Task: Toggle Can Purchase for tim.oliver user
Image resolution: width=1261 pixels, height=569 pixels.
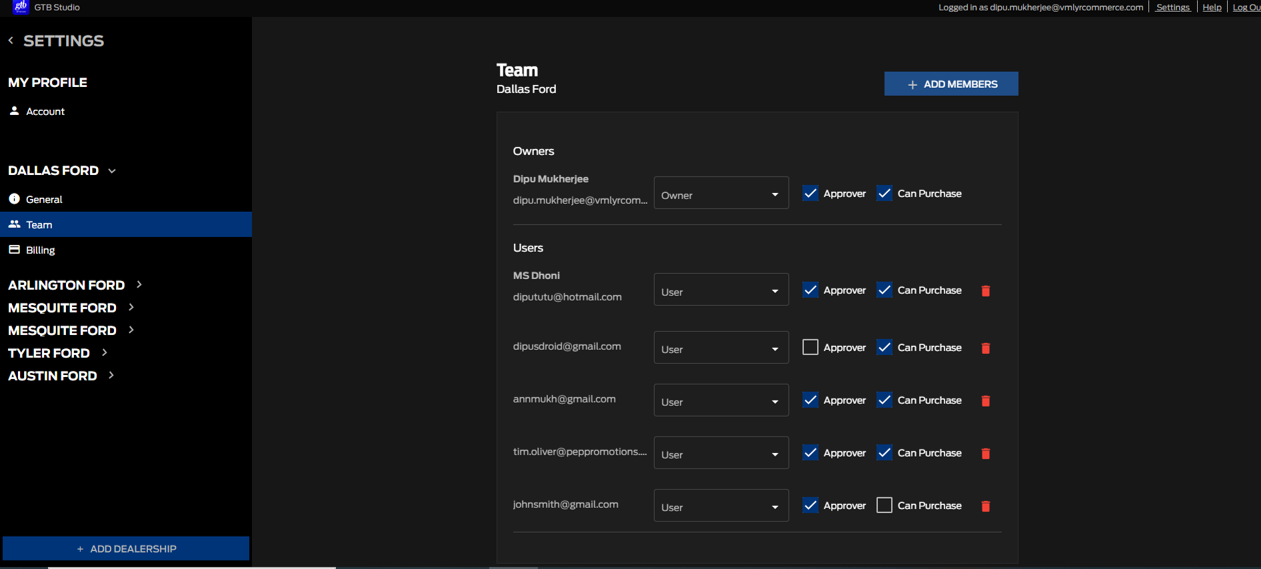Action: pyautogui.click(x=884, y=452)
